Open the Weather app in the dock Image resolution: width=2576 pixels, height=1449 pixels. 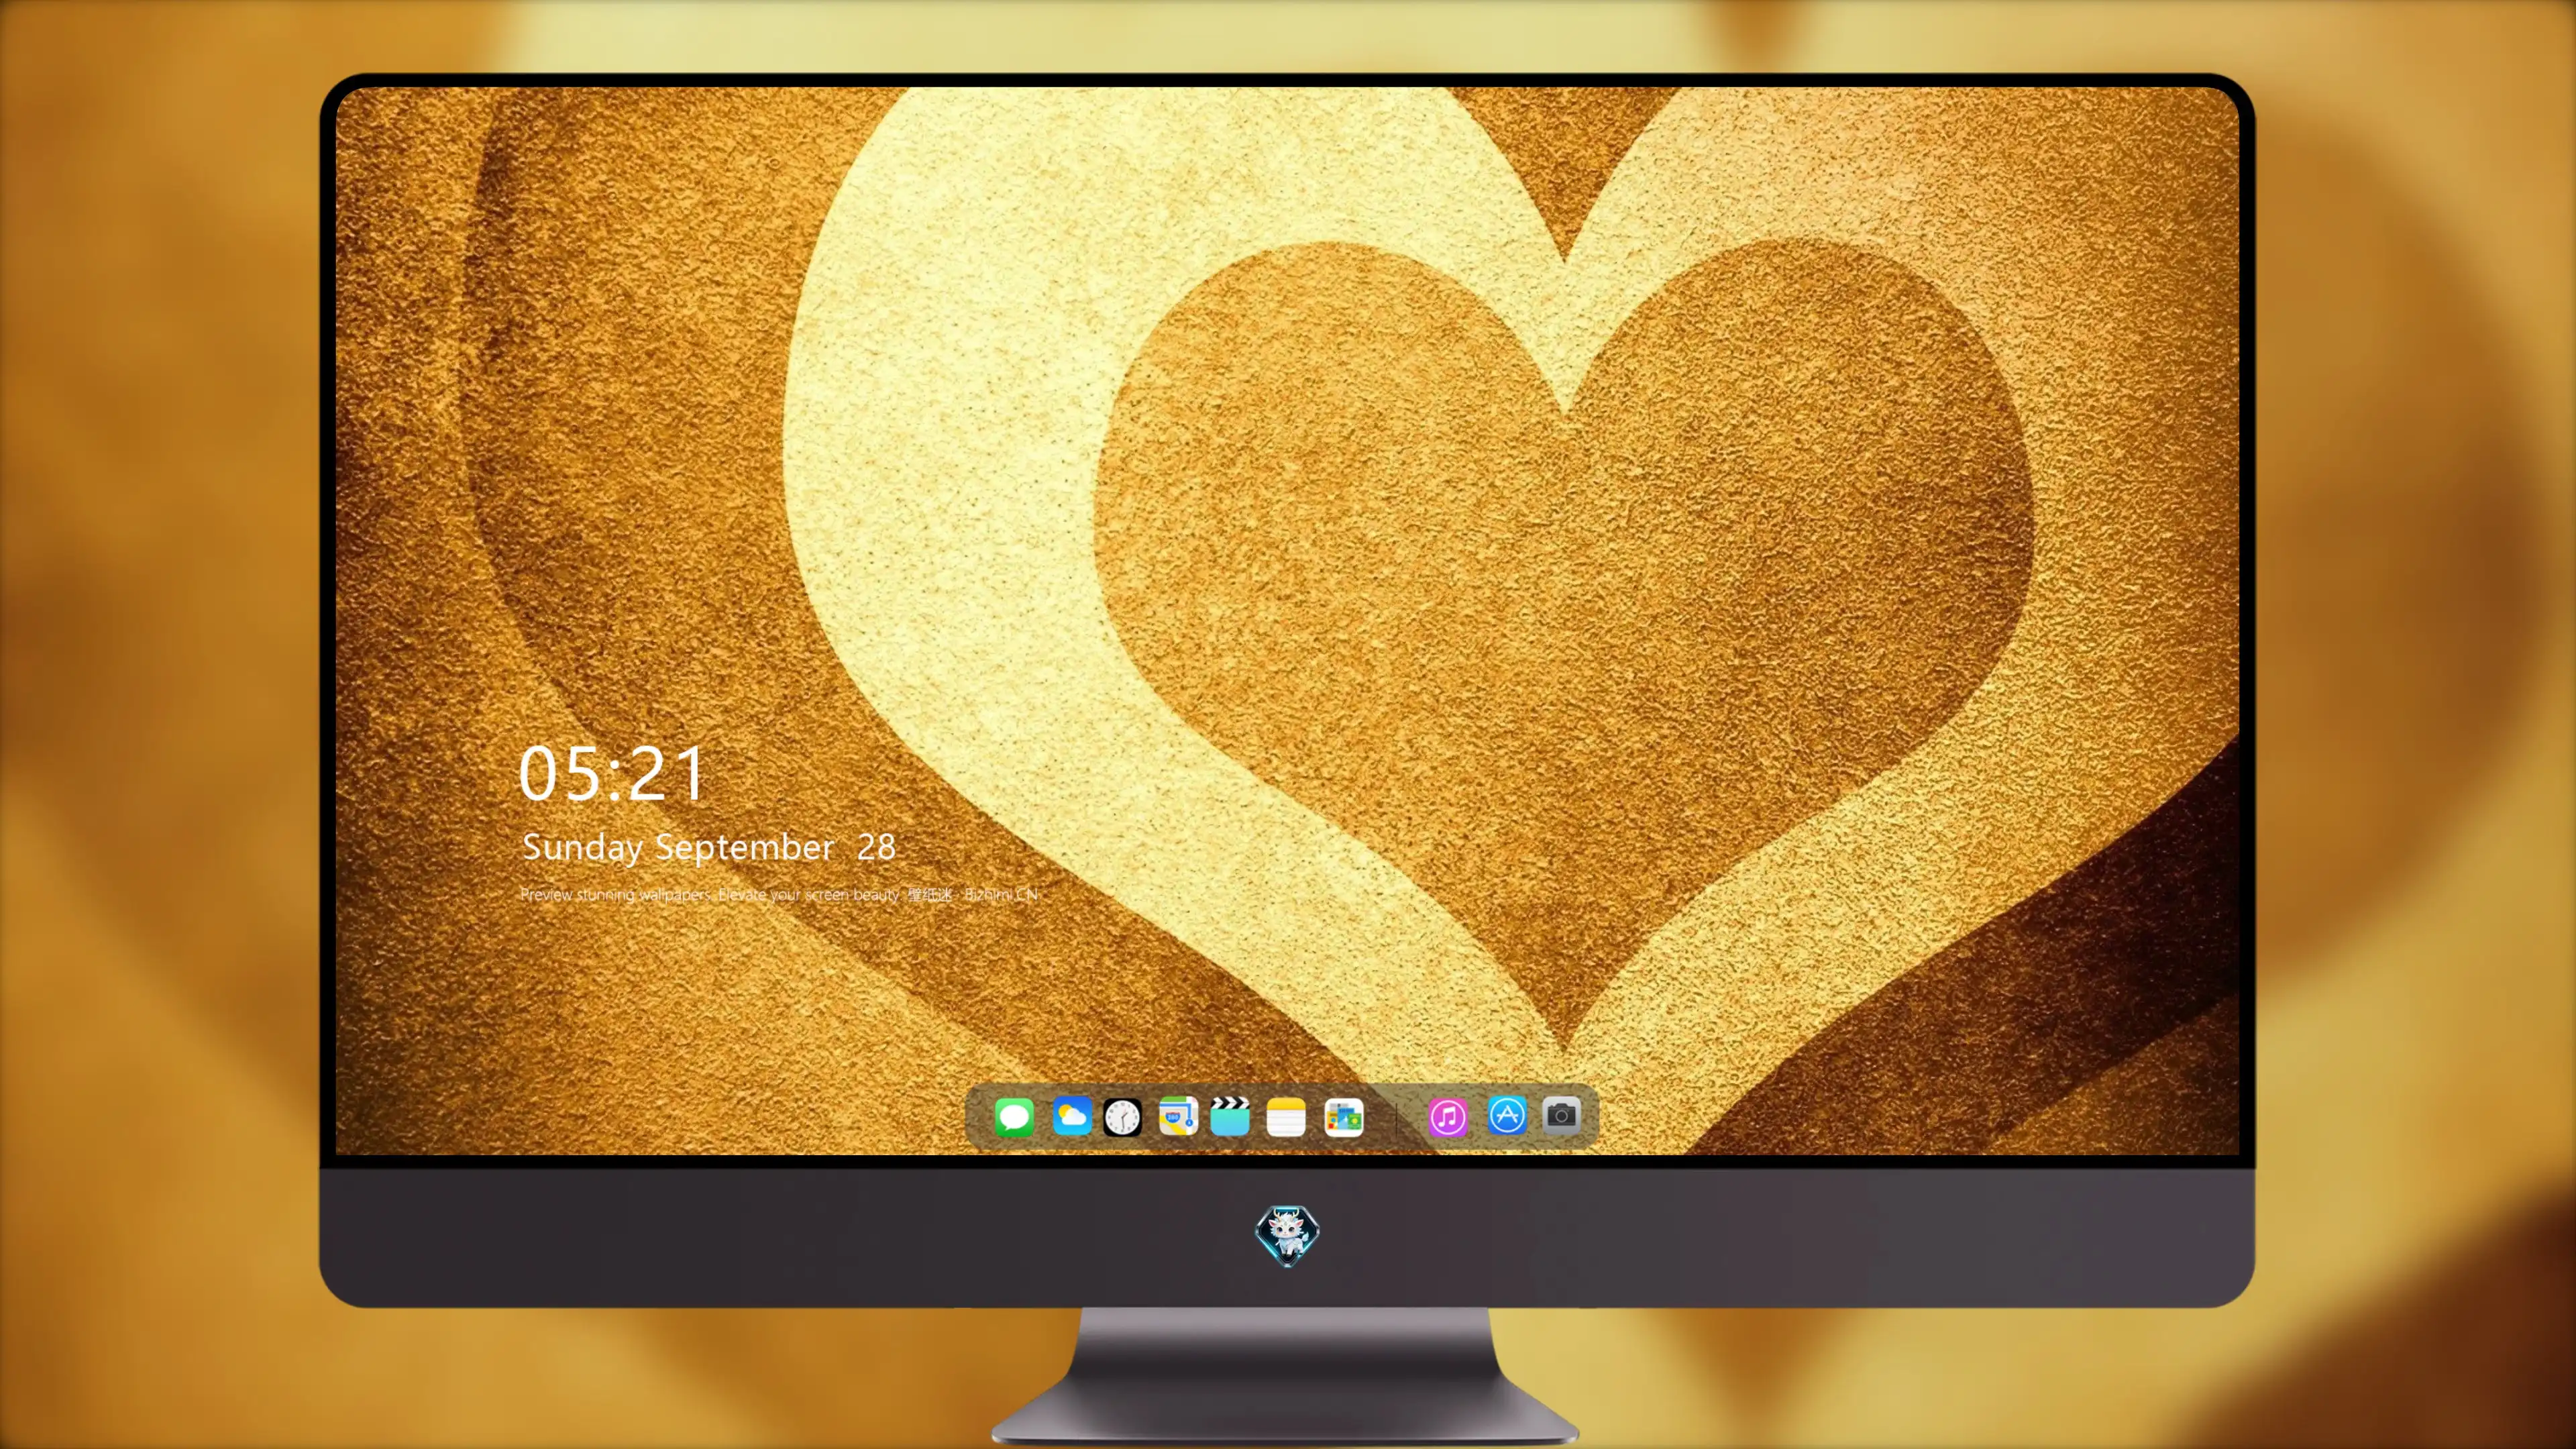coord(1071,1116)
